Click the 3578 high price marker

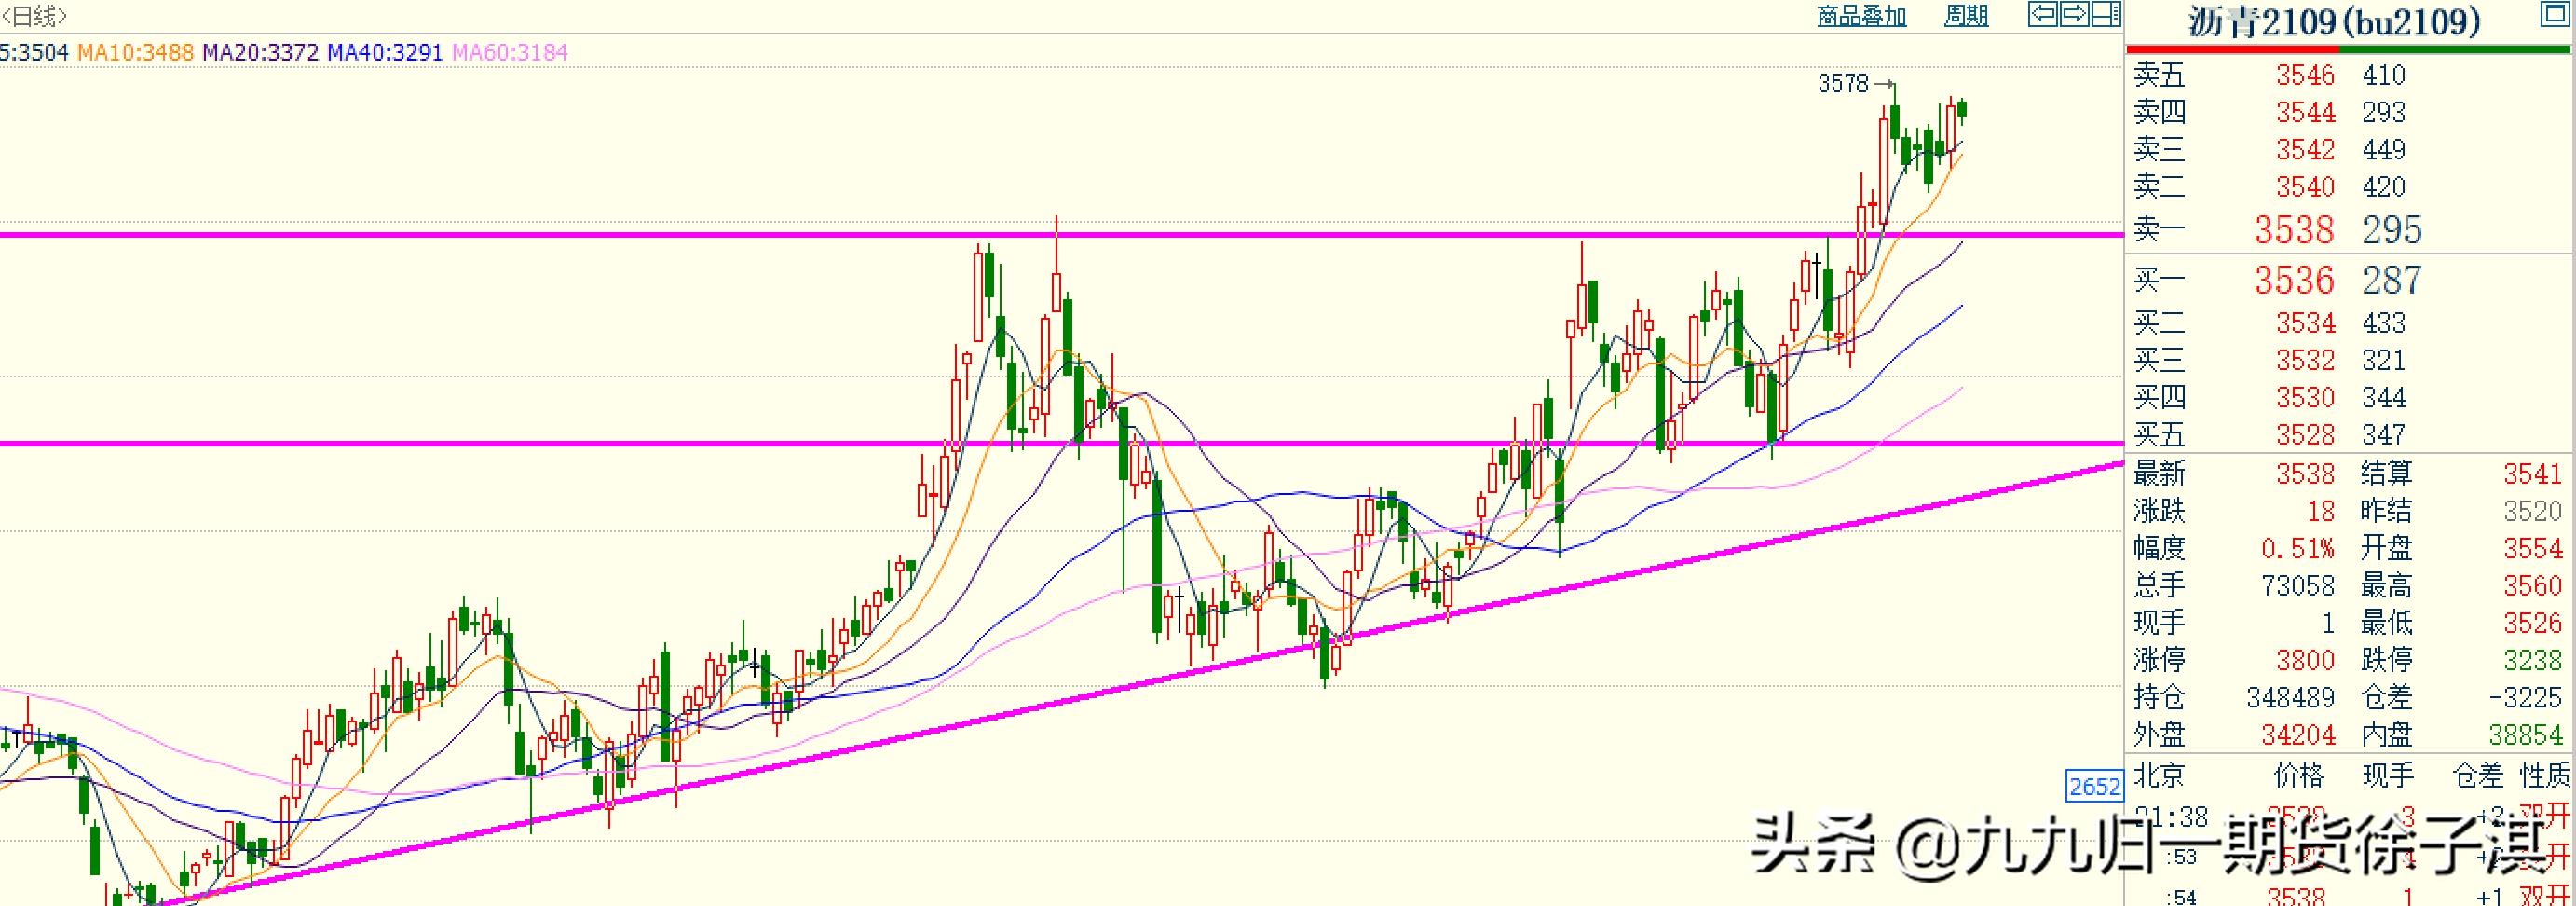click(x=1843, y=84)
